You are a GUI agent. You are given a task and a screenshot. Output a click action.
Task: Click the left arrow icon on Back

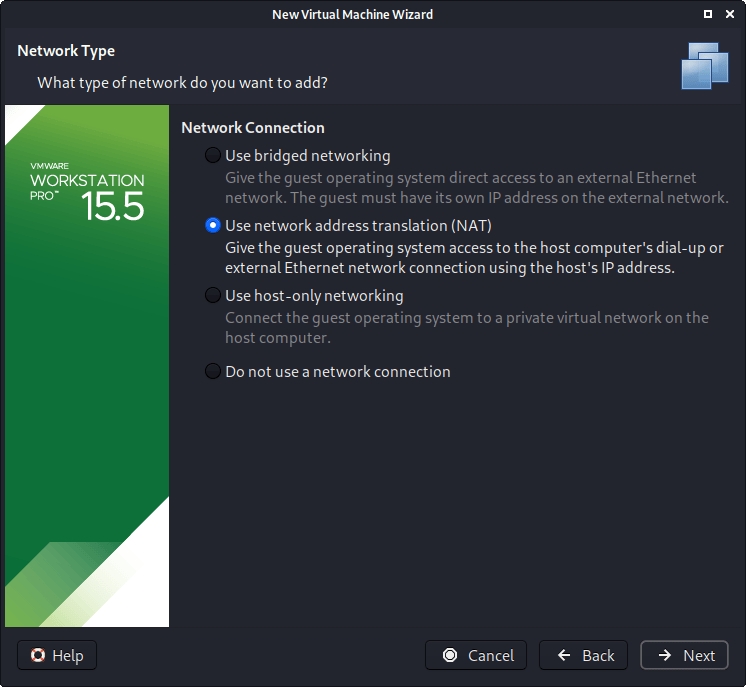pos(564,656)
